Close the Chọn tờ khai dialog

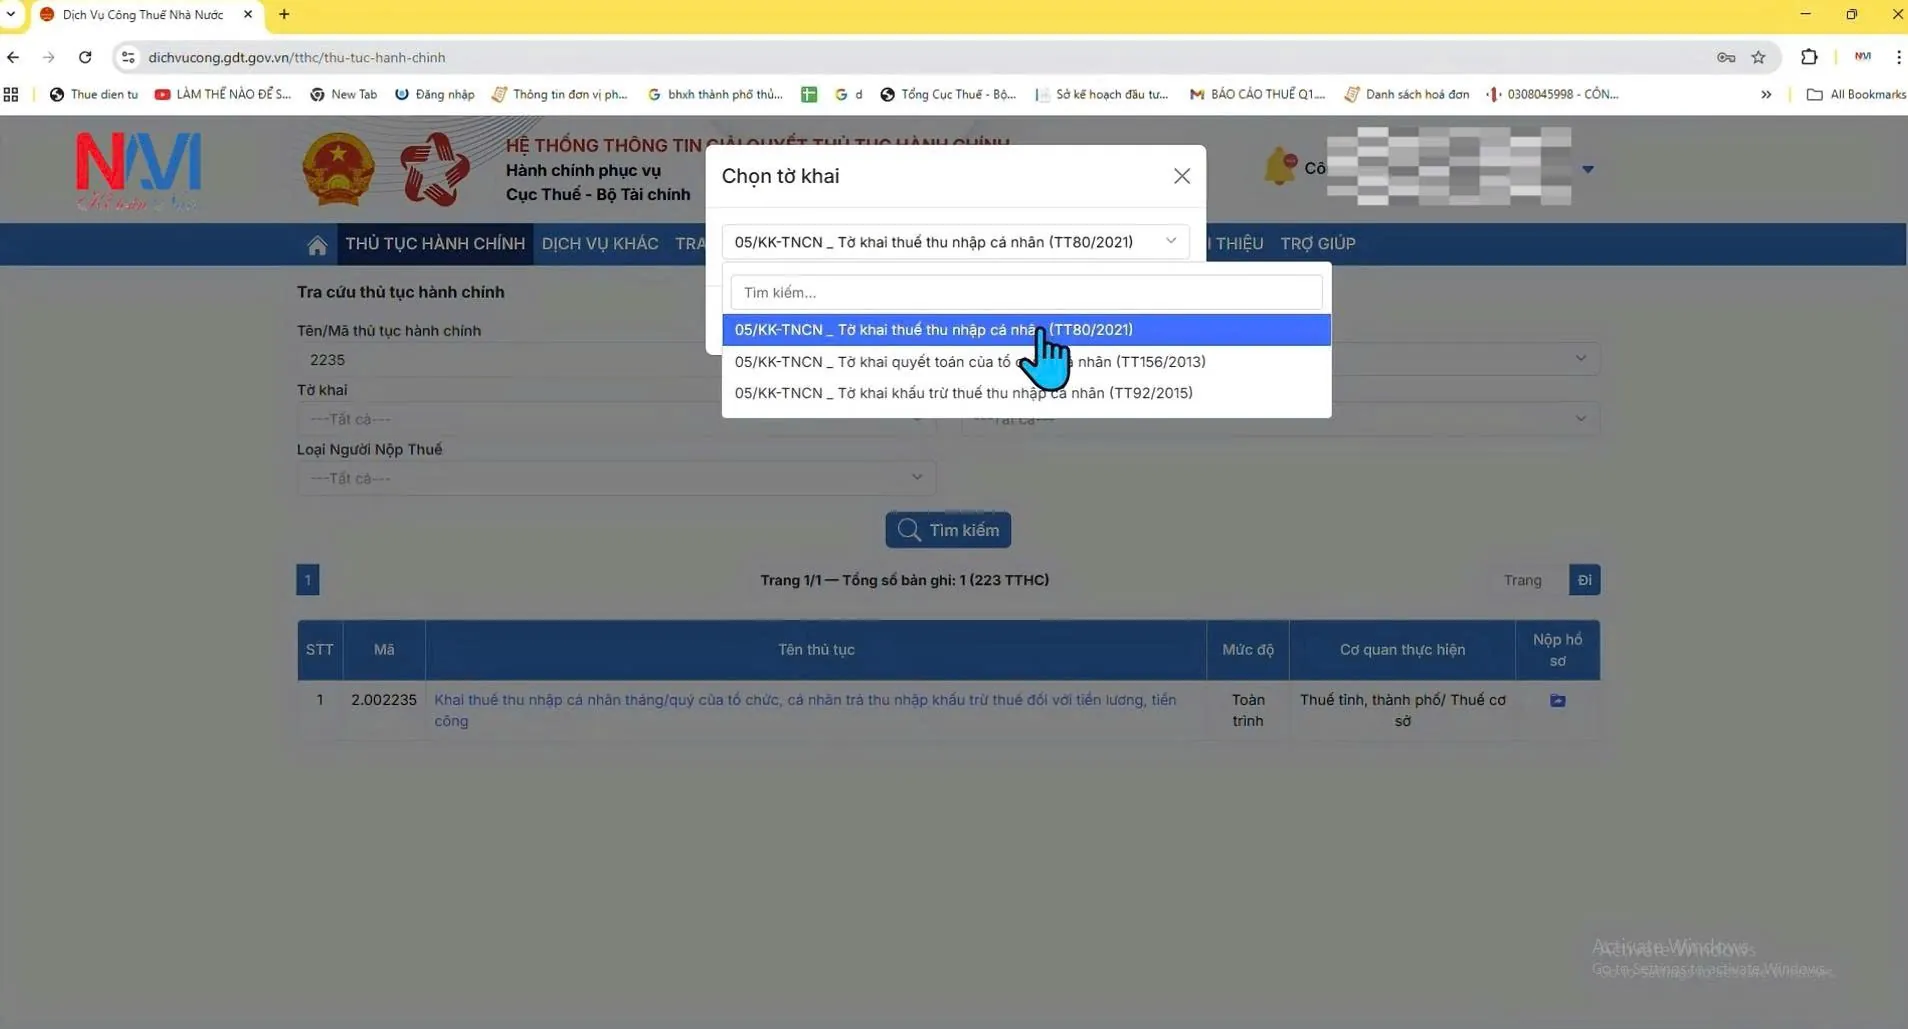tap(1181, 176)
